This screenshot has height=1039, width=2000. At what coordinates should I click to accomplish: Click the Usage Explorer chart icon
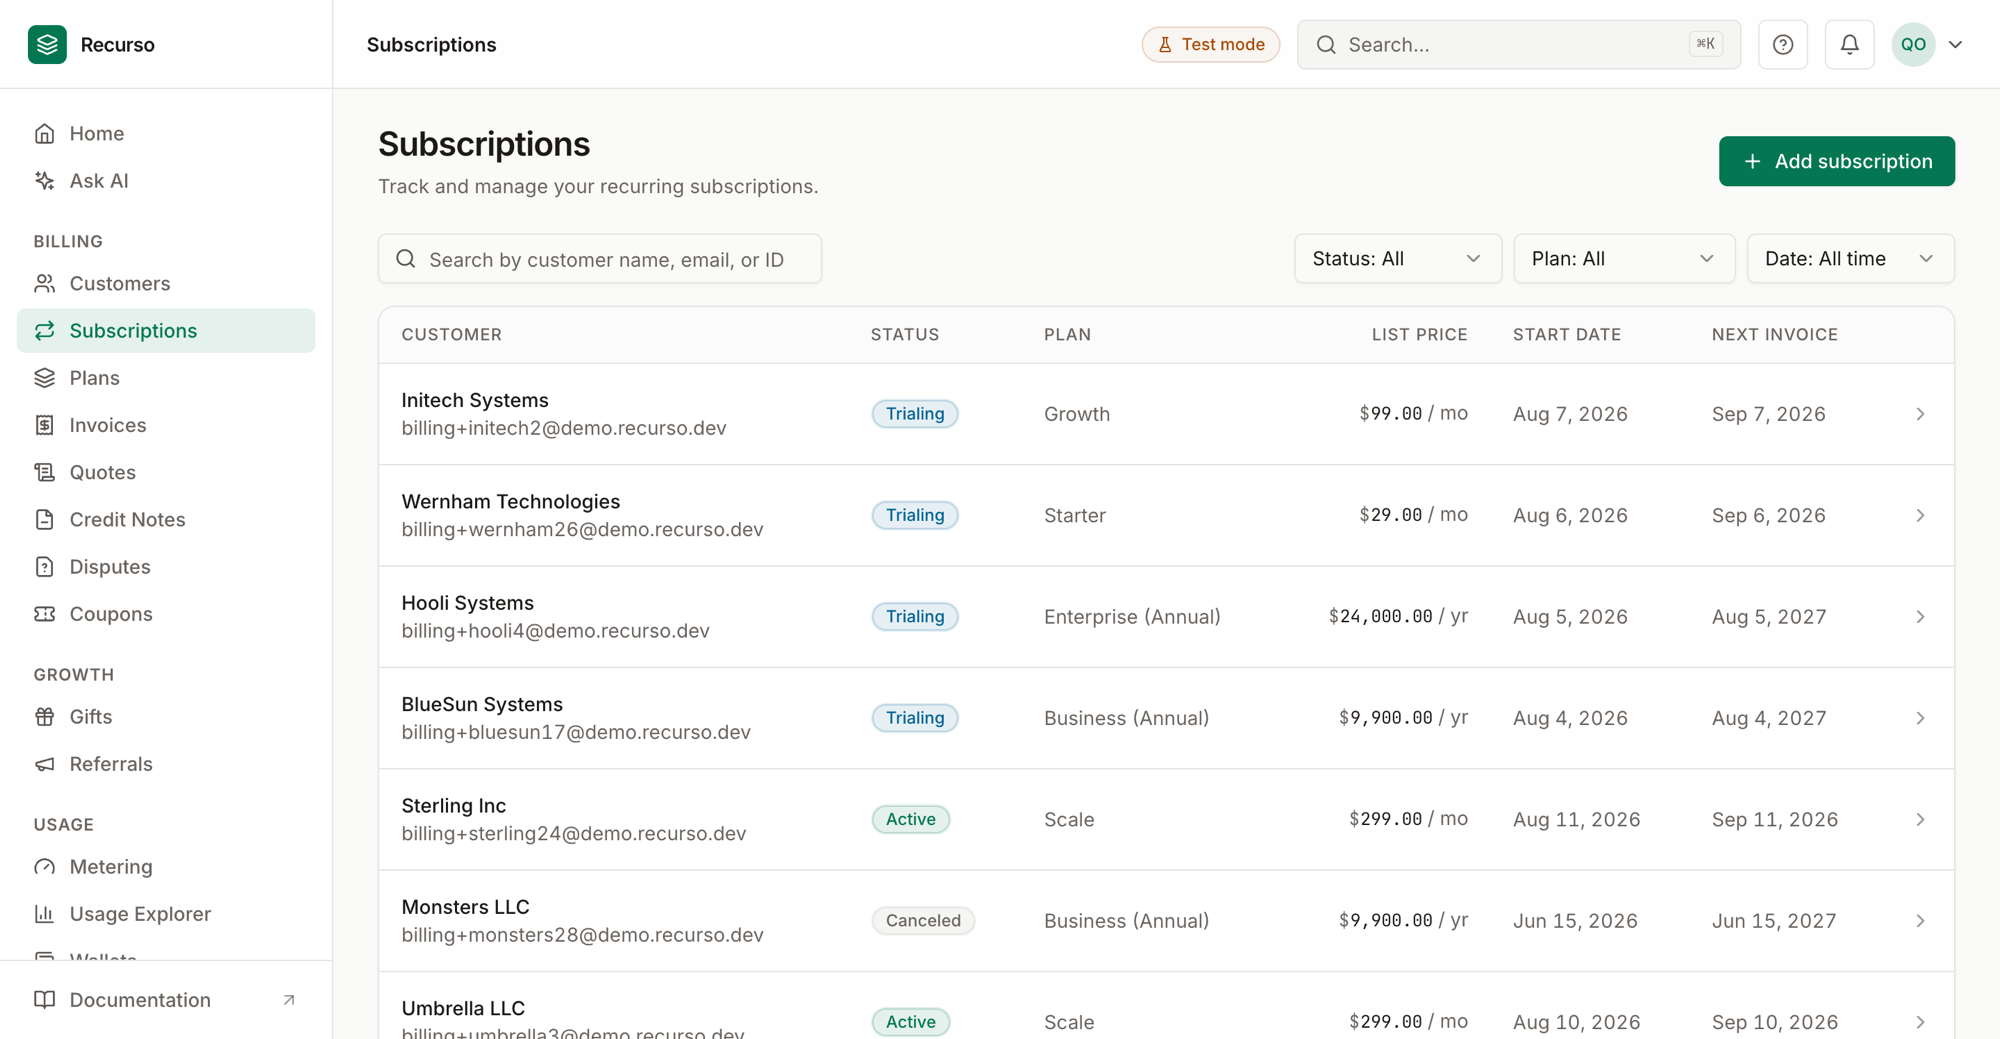click(x=44, y=913)
